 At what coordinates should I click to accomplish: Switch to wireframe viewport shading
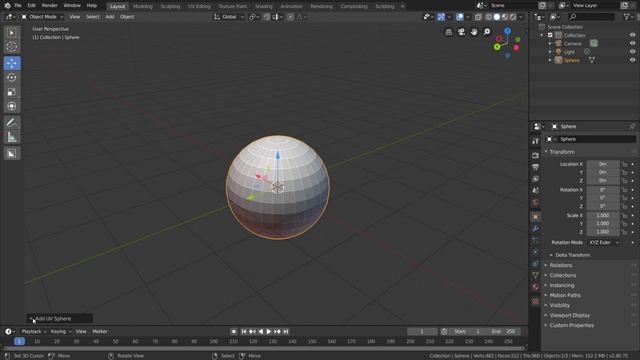[x=489, y=17]
